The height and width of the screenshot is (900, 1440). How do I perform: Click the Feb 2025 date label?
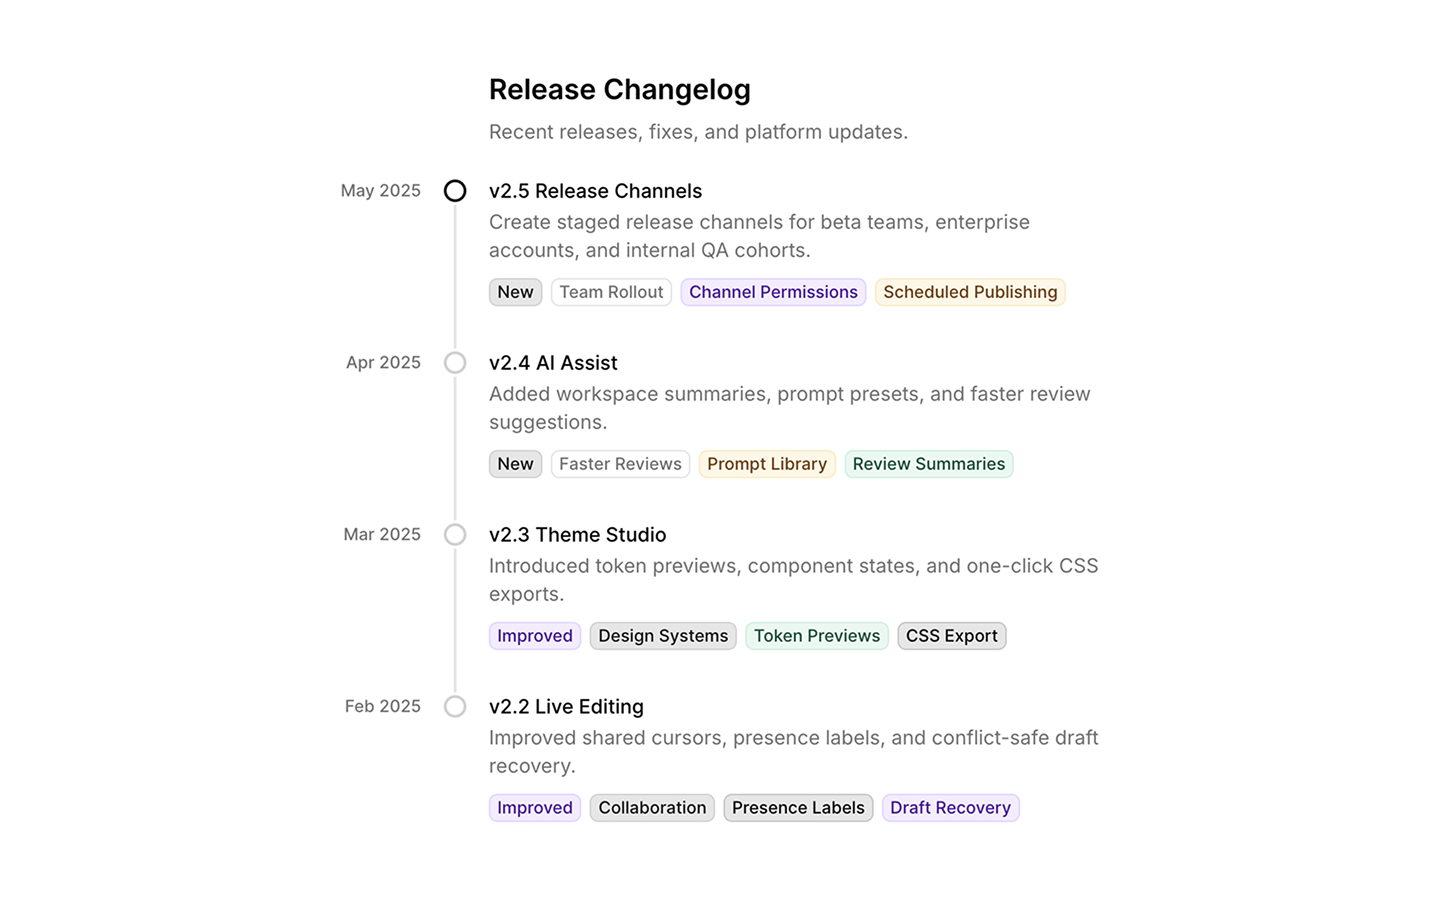(383, 707)
